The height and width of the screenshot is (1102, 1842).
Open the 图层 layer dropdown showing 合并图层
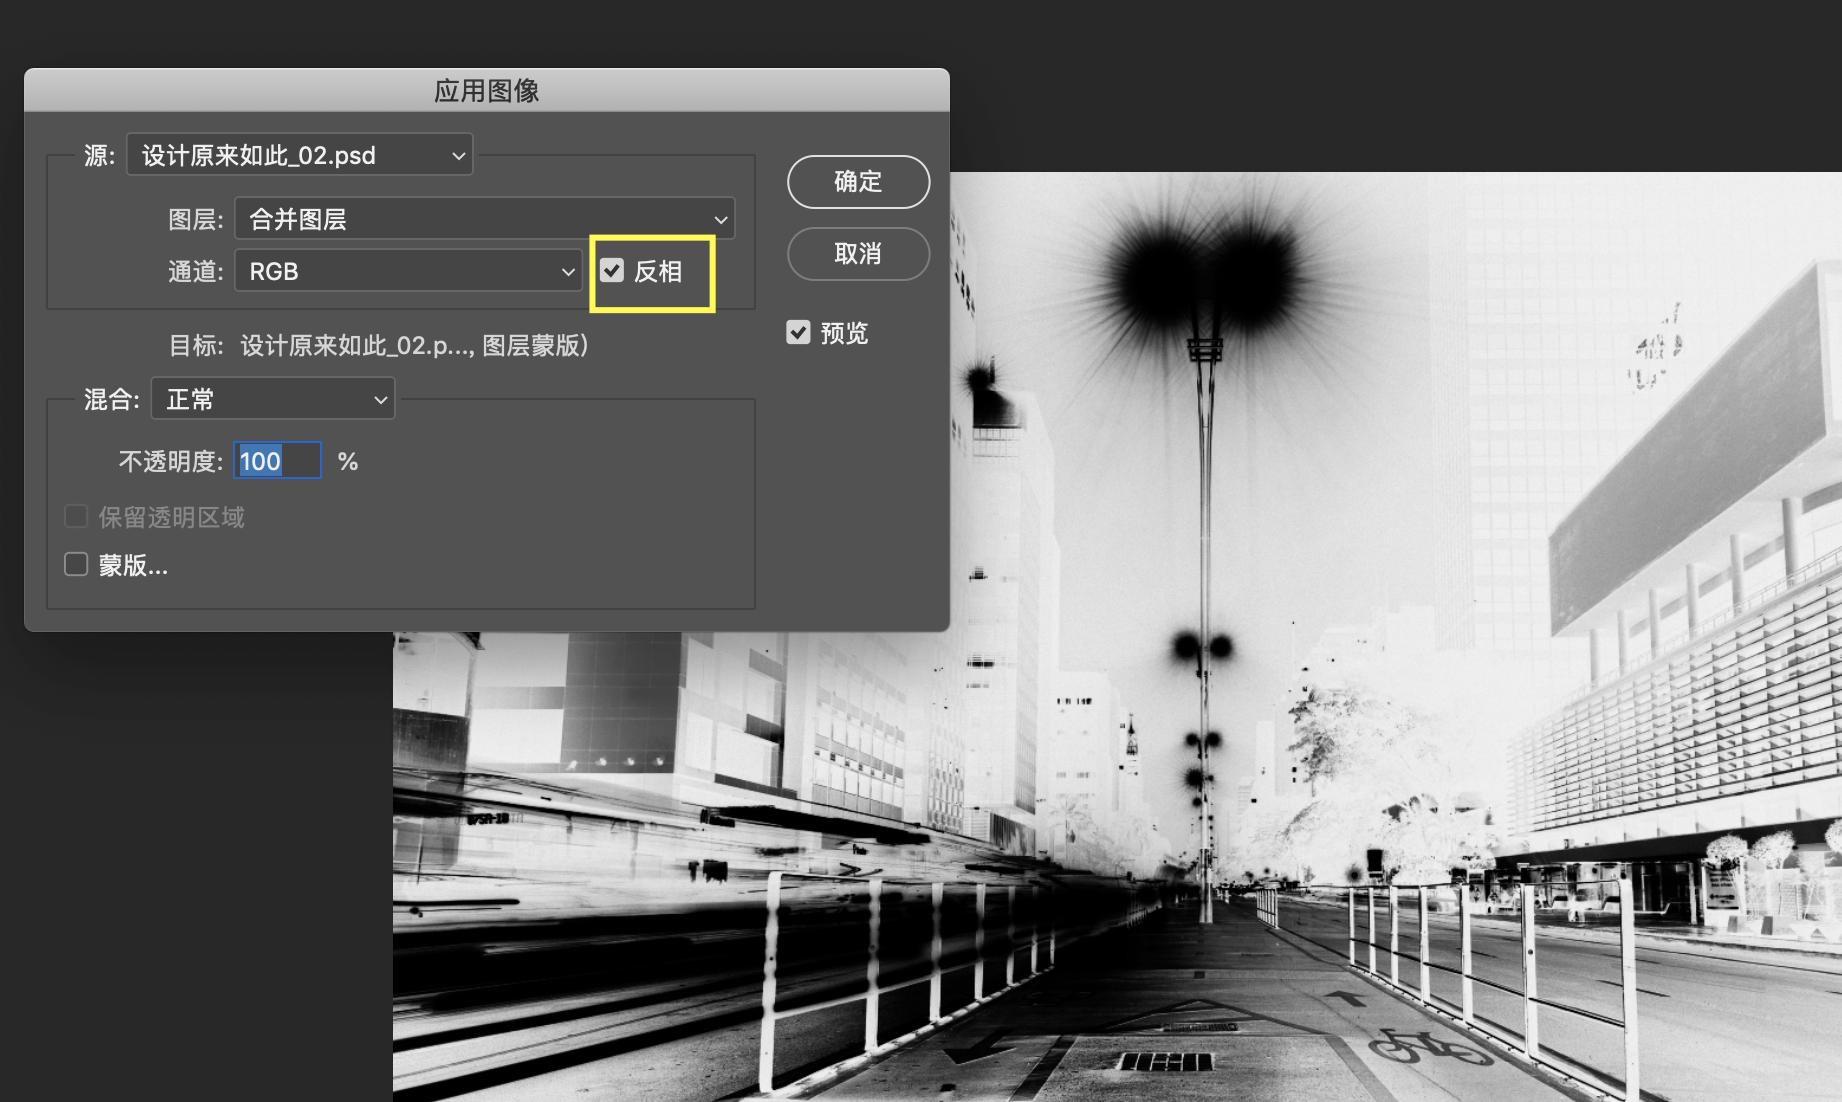tap(483, 219)
